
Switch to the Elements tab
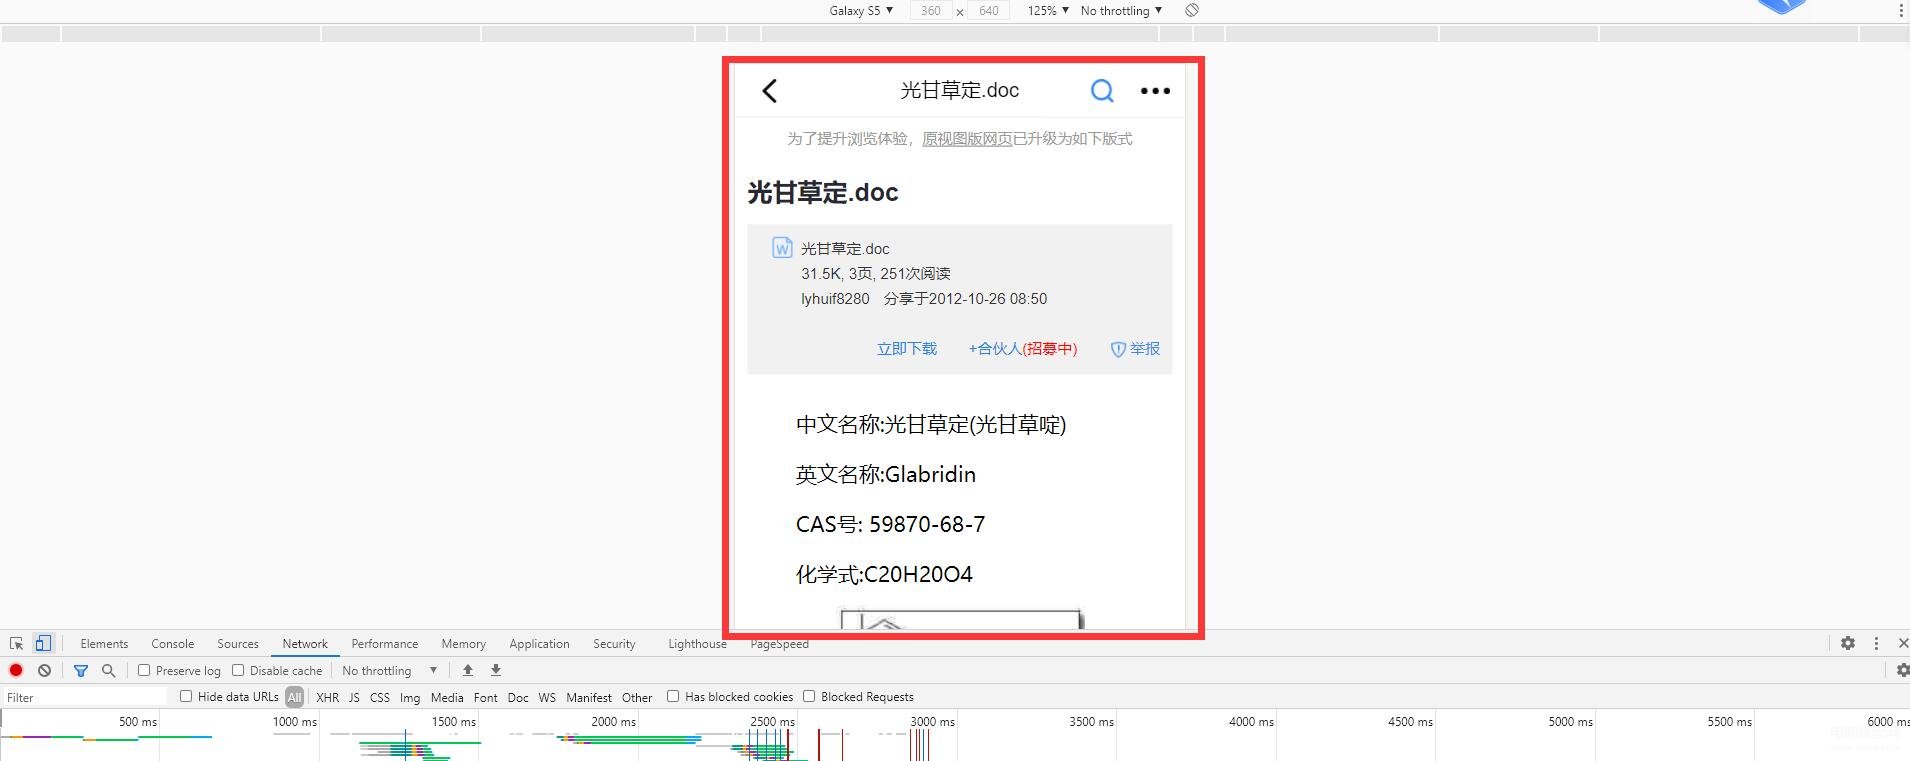point(104,643)
